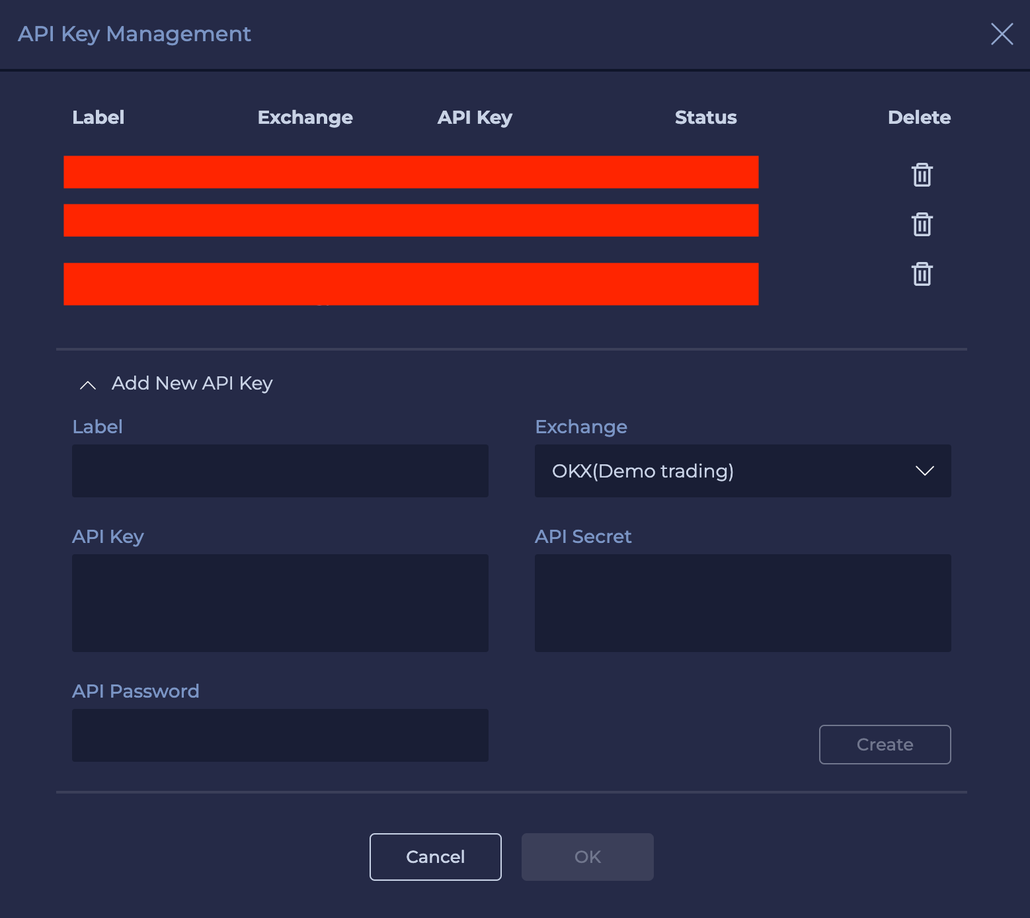Remove the third API key entry
Image resolution: width=1030 pixels, height=918 pixels.
pos(922,273)
